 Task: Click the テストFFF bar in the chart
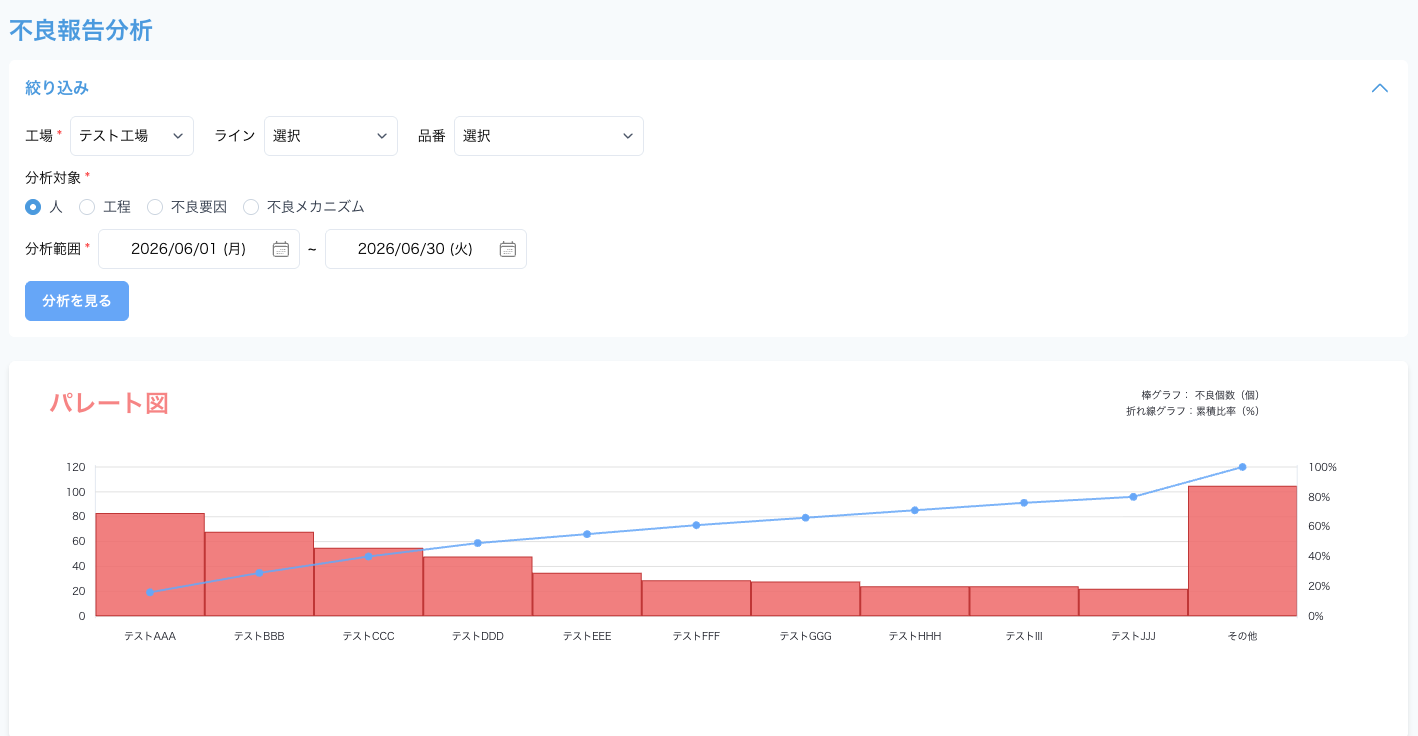tap(696, 598)
